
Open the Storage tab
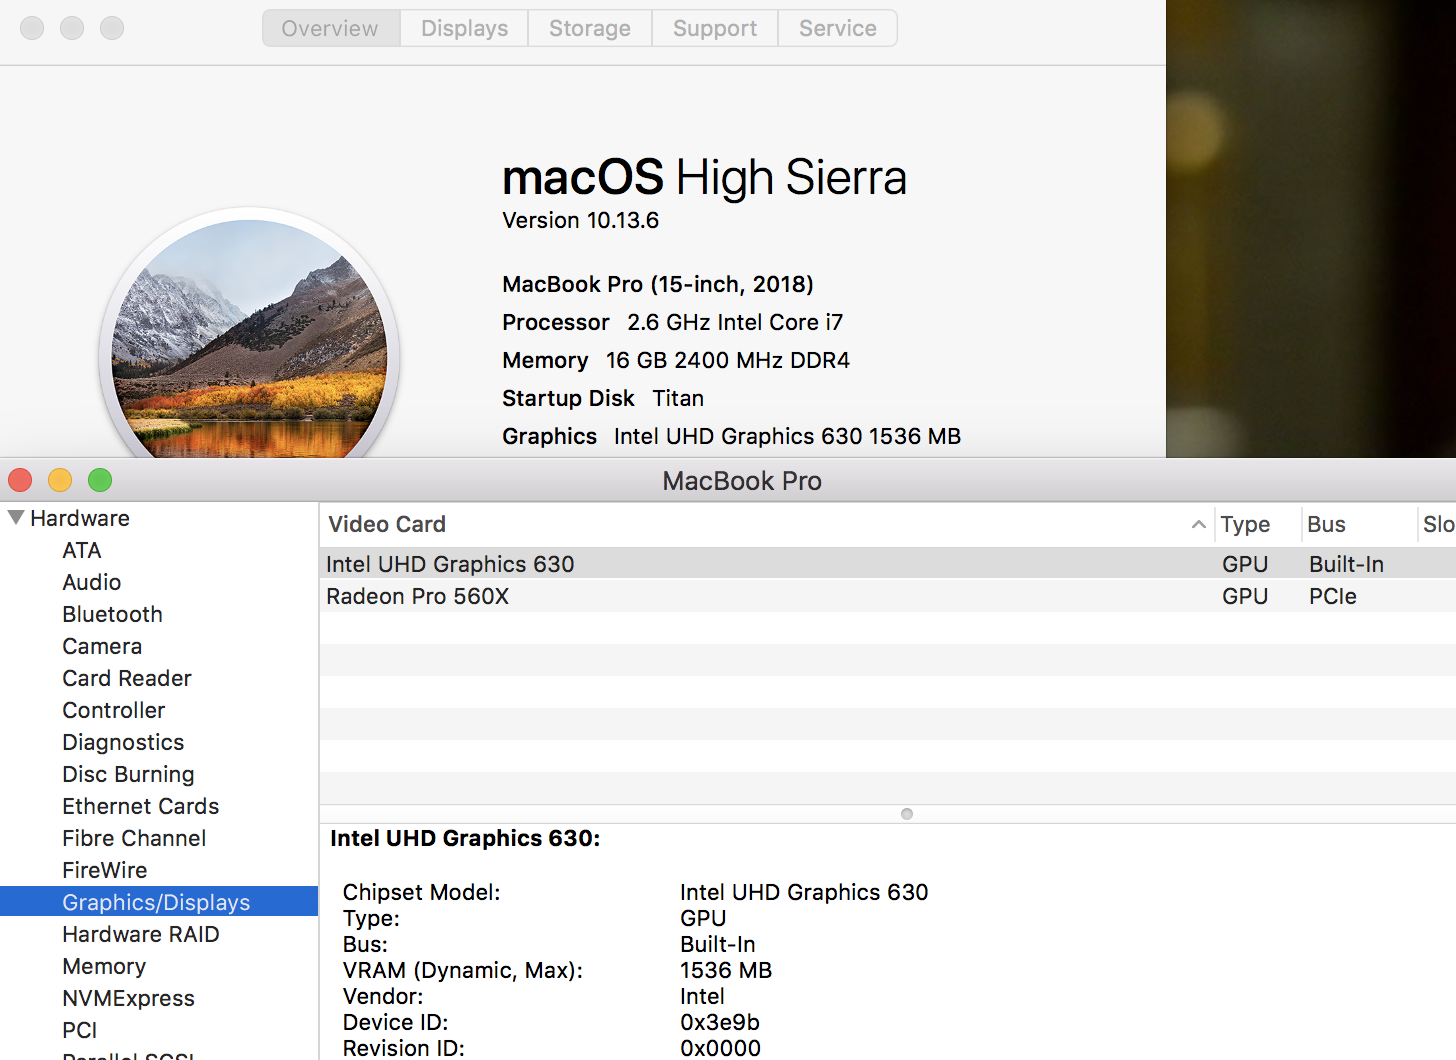tap(590, 28)
